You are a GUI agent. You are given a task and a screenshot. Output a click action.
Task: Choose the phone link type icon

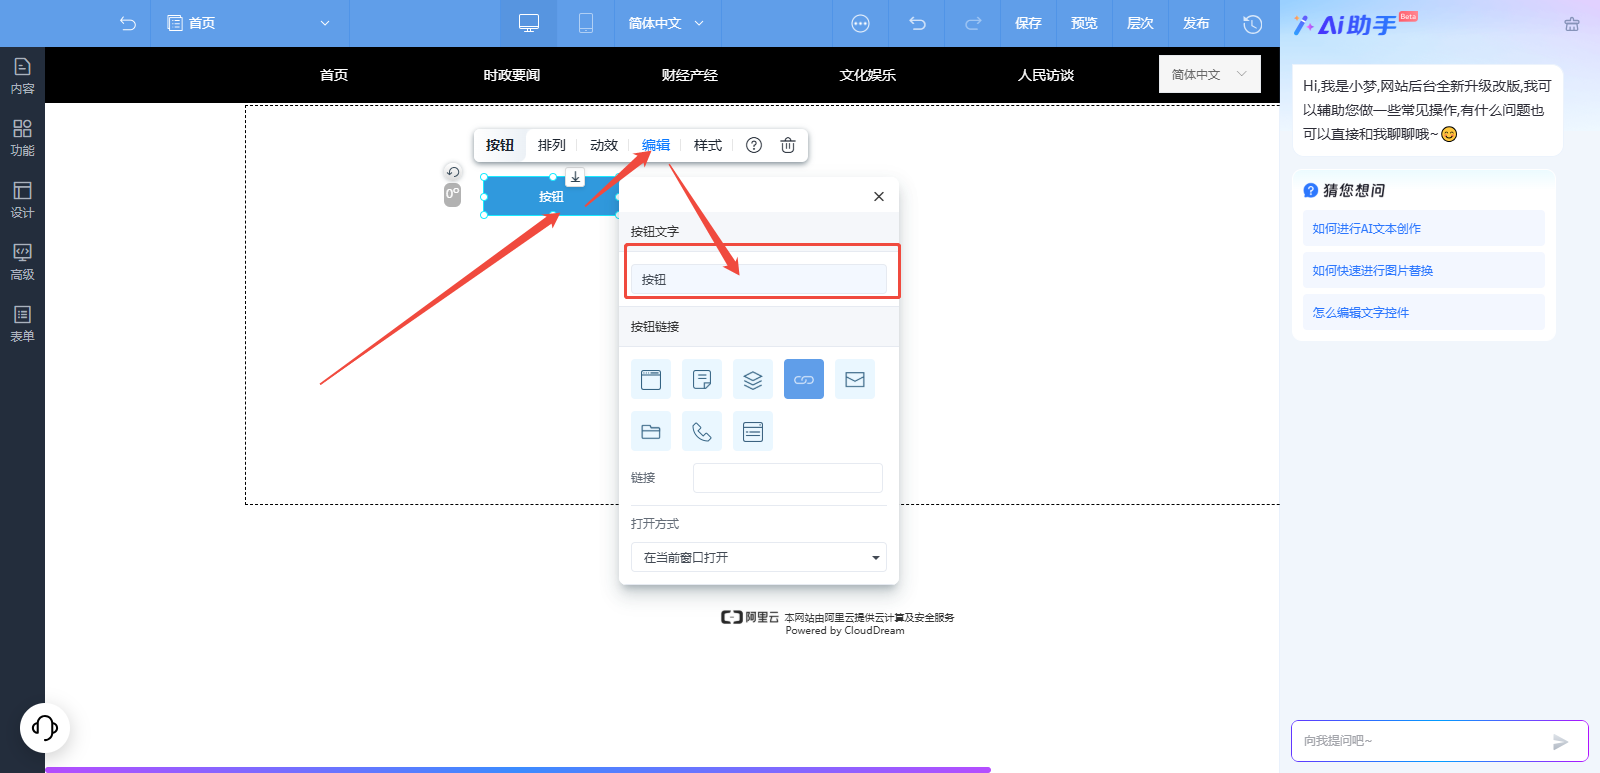(702, 431)
